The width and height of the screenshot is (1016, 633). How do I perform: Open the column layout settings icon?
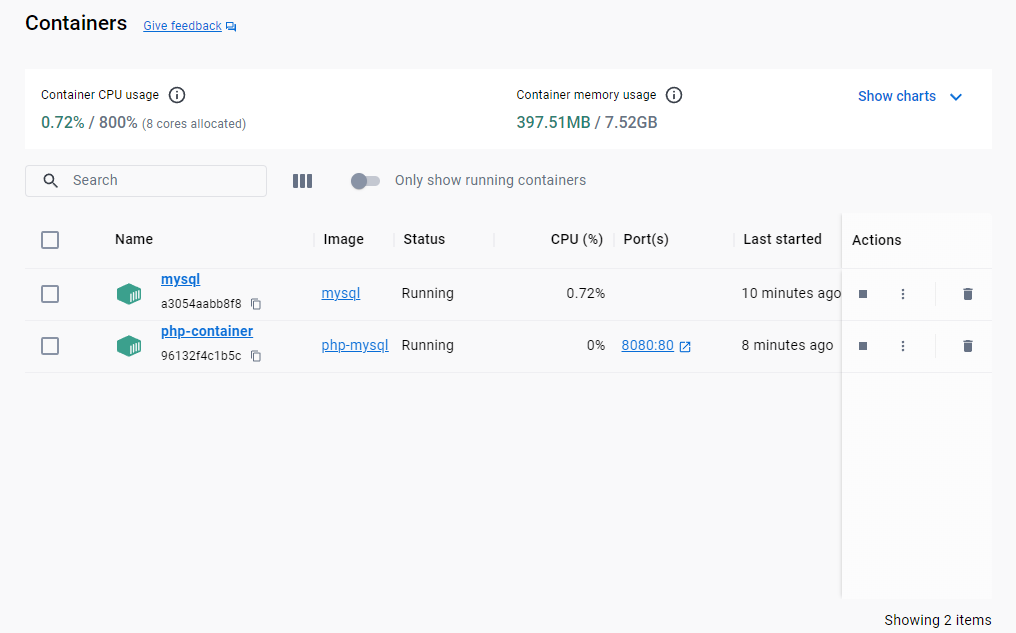point(302,181)
